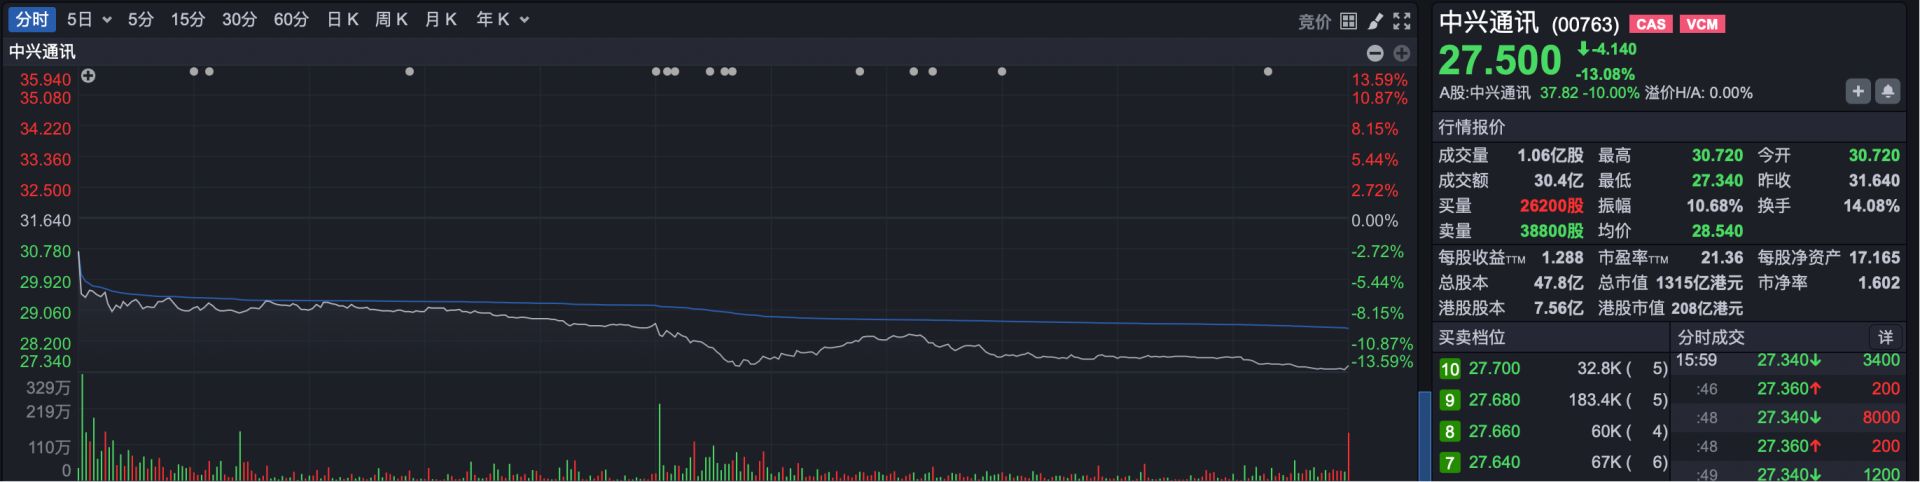Viewport: 1920px width, 482px height.
Task: Expand the chart to fullscreen
Action: click(x=1402, y=21)
